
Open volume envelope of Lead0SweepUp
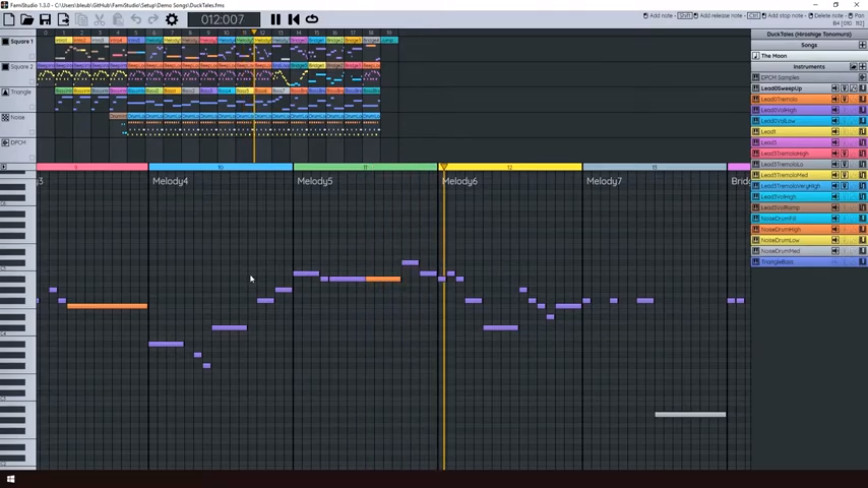point(835,88)
